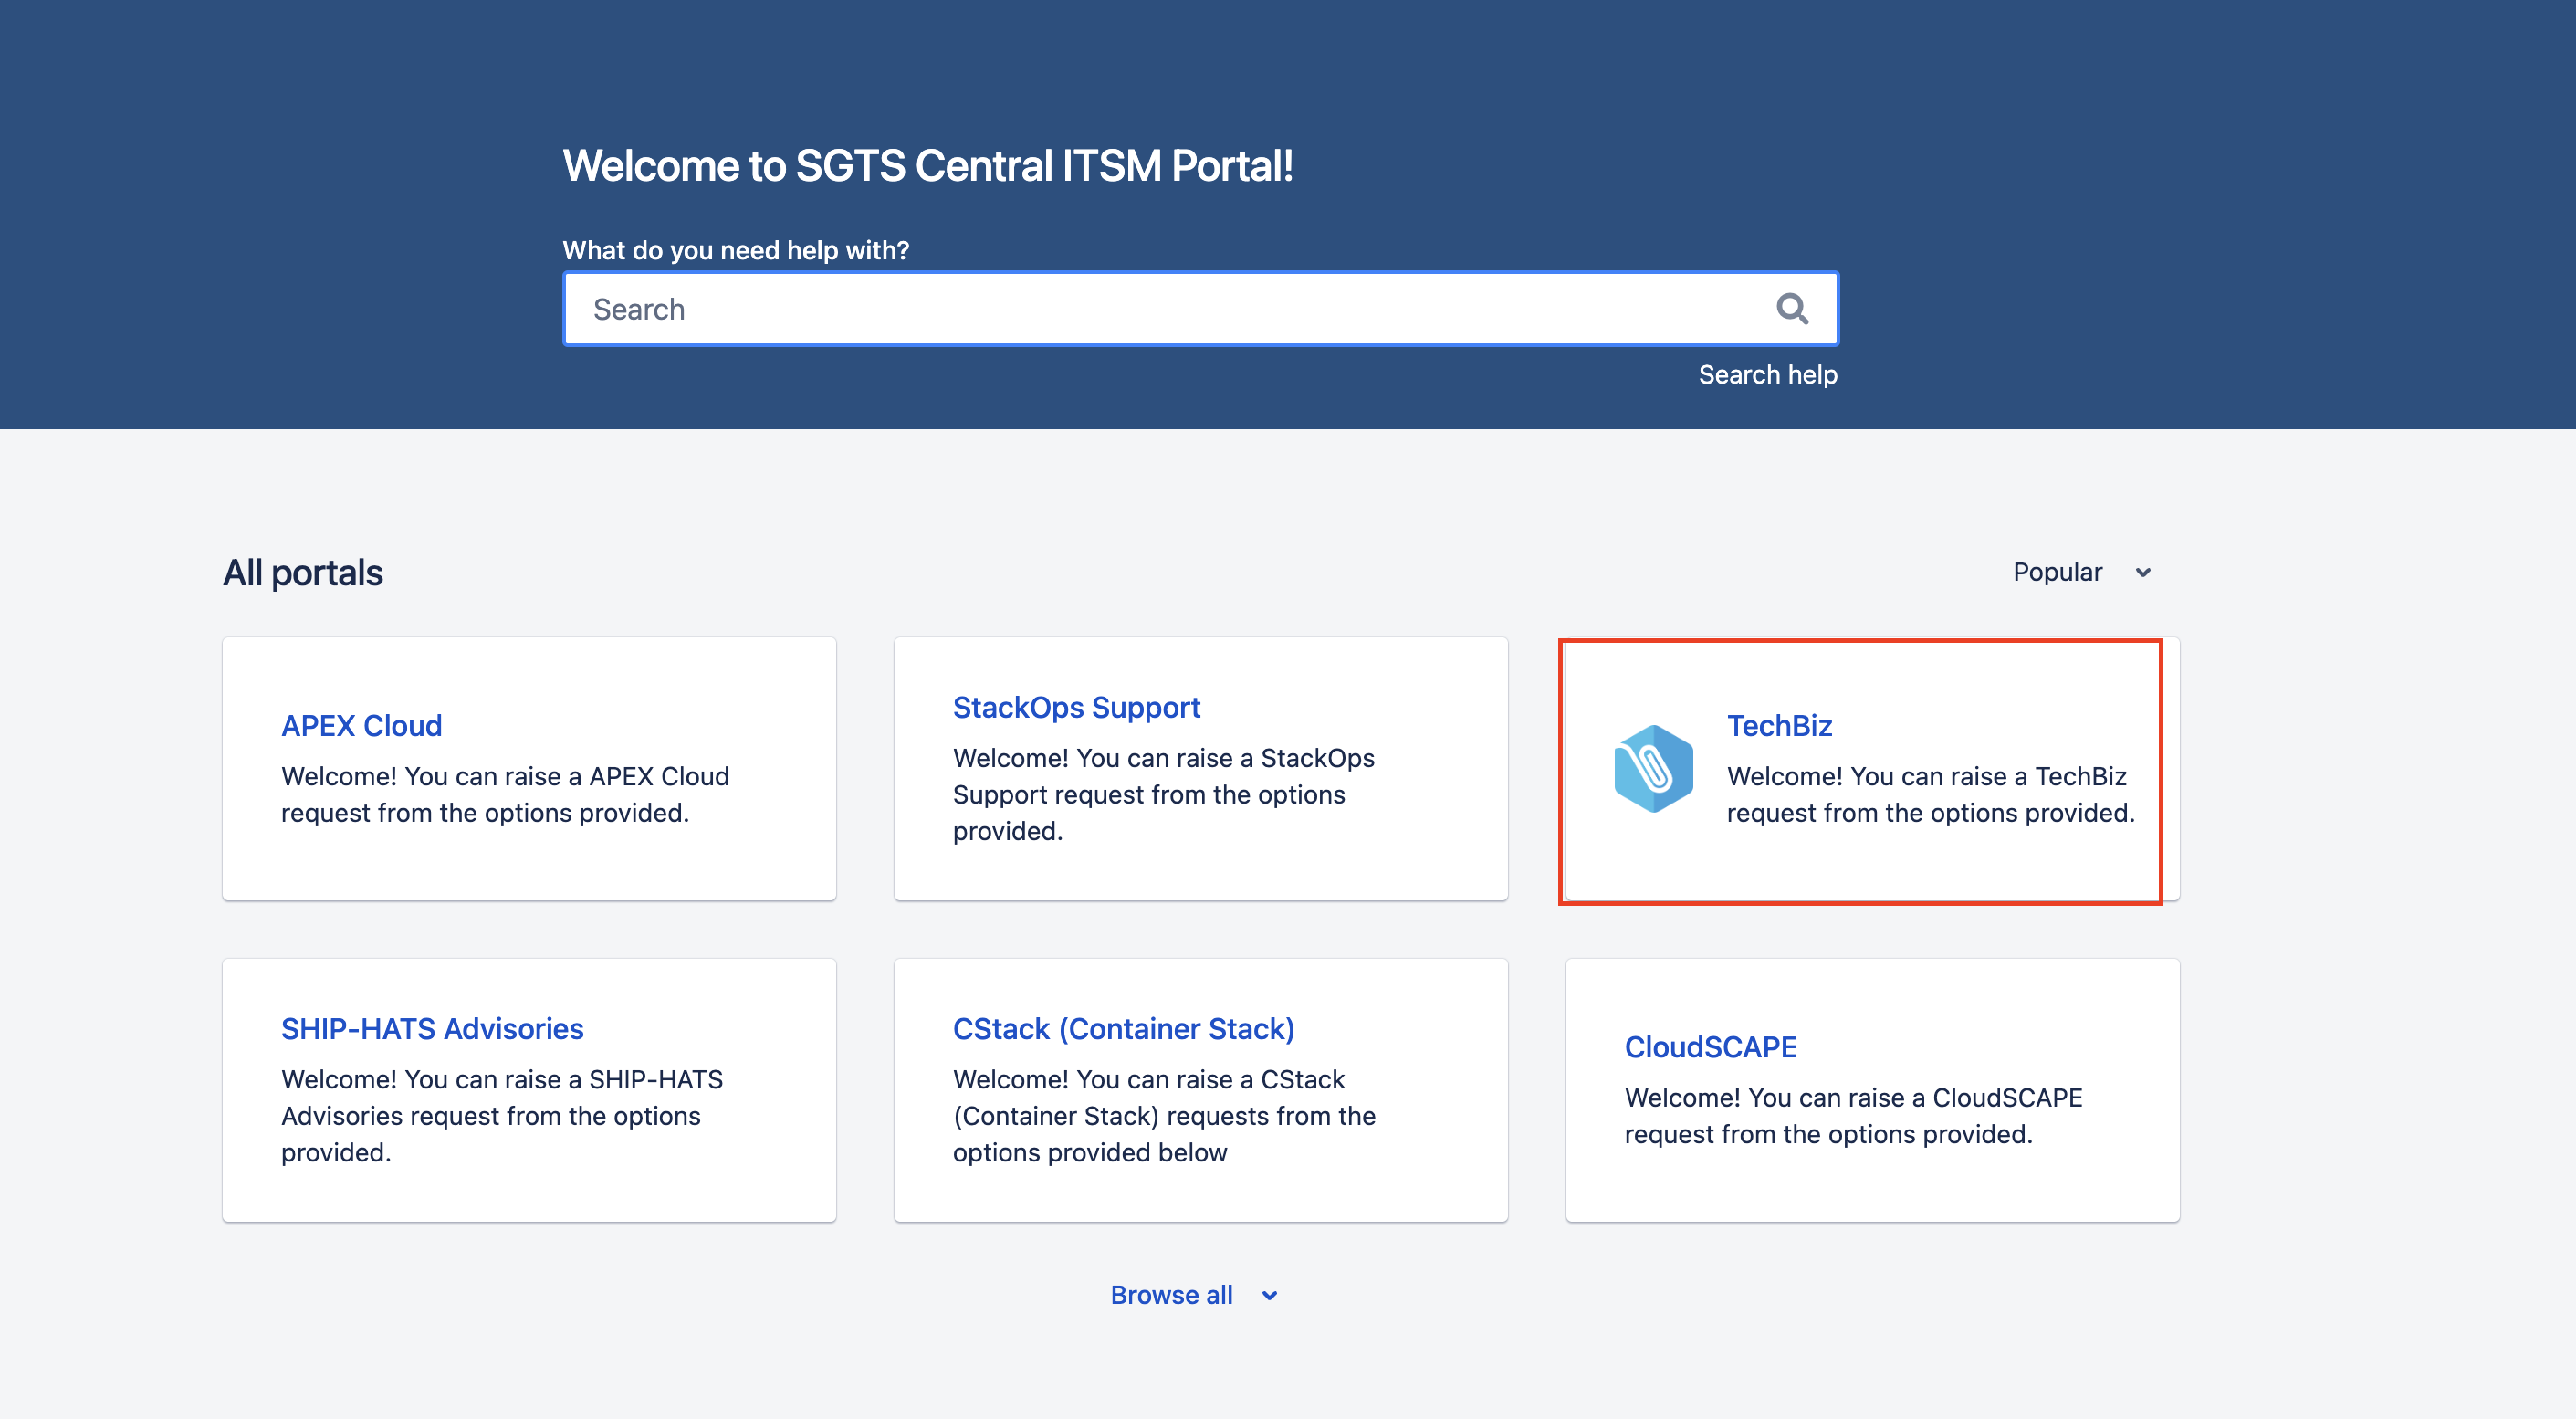This screenshot has height=1419, width=2576.
Task: Open the CloudSCAPE portal link
Action: point(1710,1046)
